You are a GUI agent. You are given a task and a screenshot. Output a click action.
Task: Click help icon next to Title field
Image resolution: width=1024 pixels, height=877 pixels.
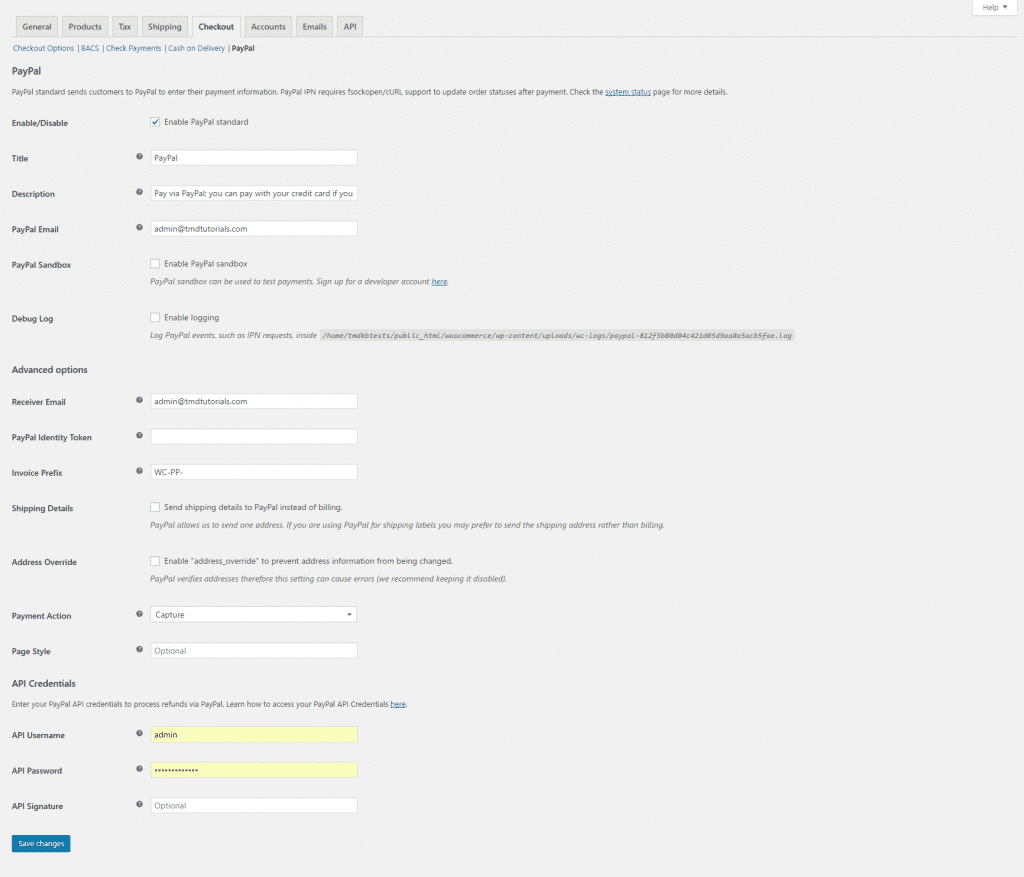(x=139, y=157)
